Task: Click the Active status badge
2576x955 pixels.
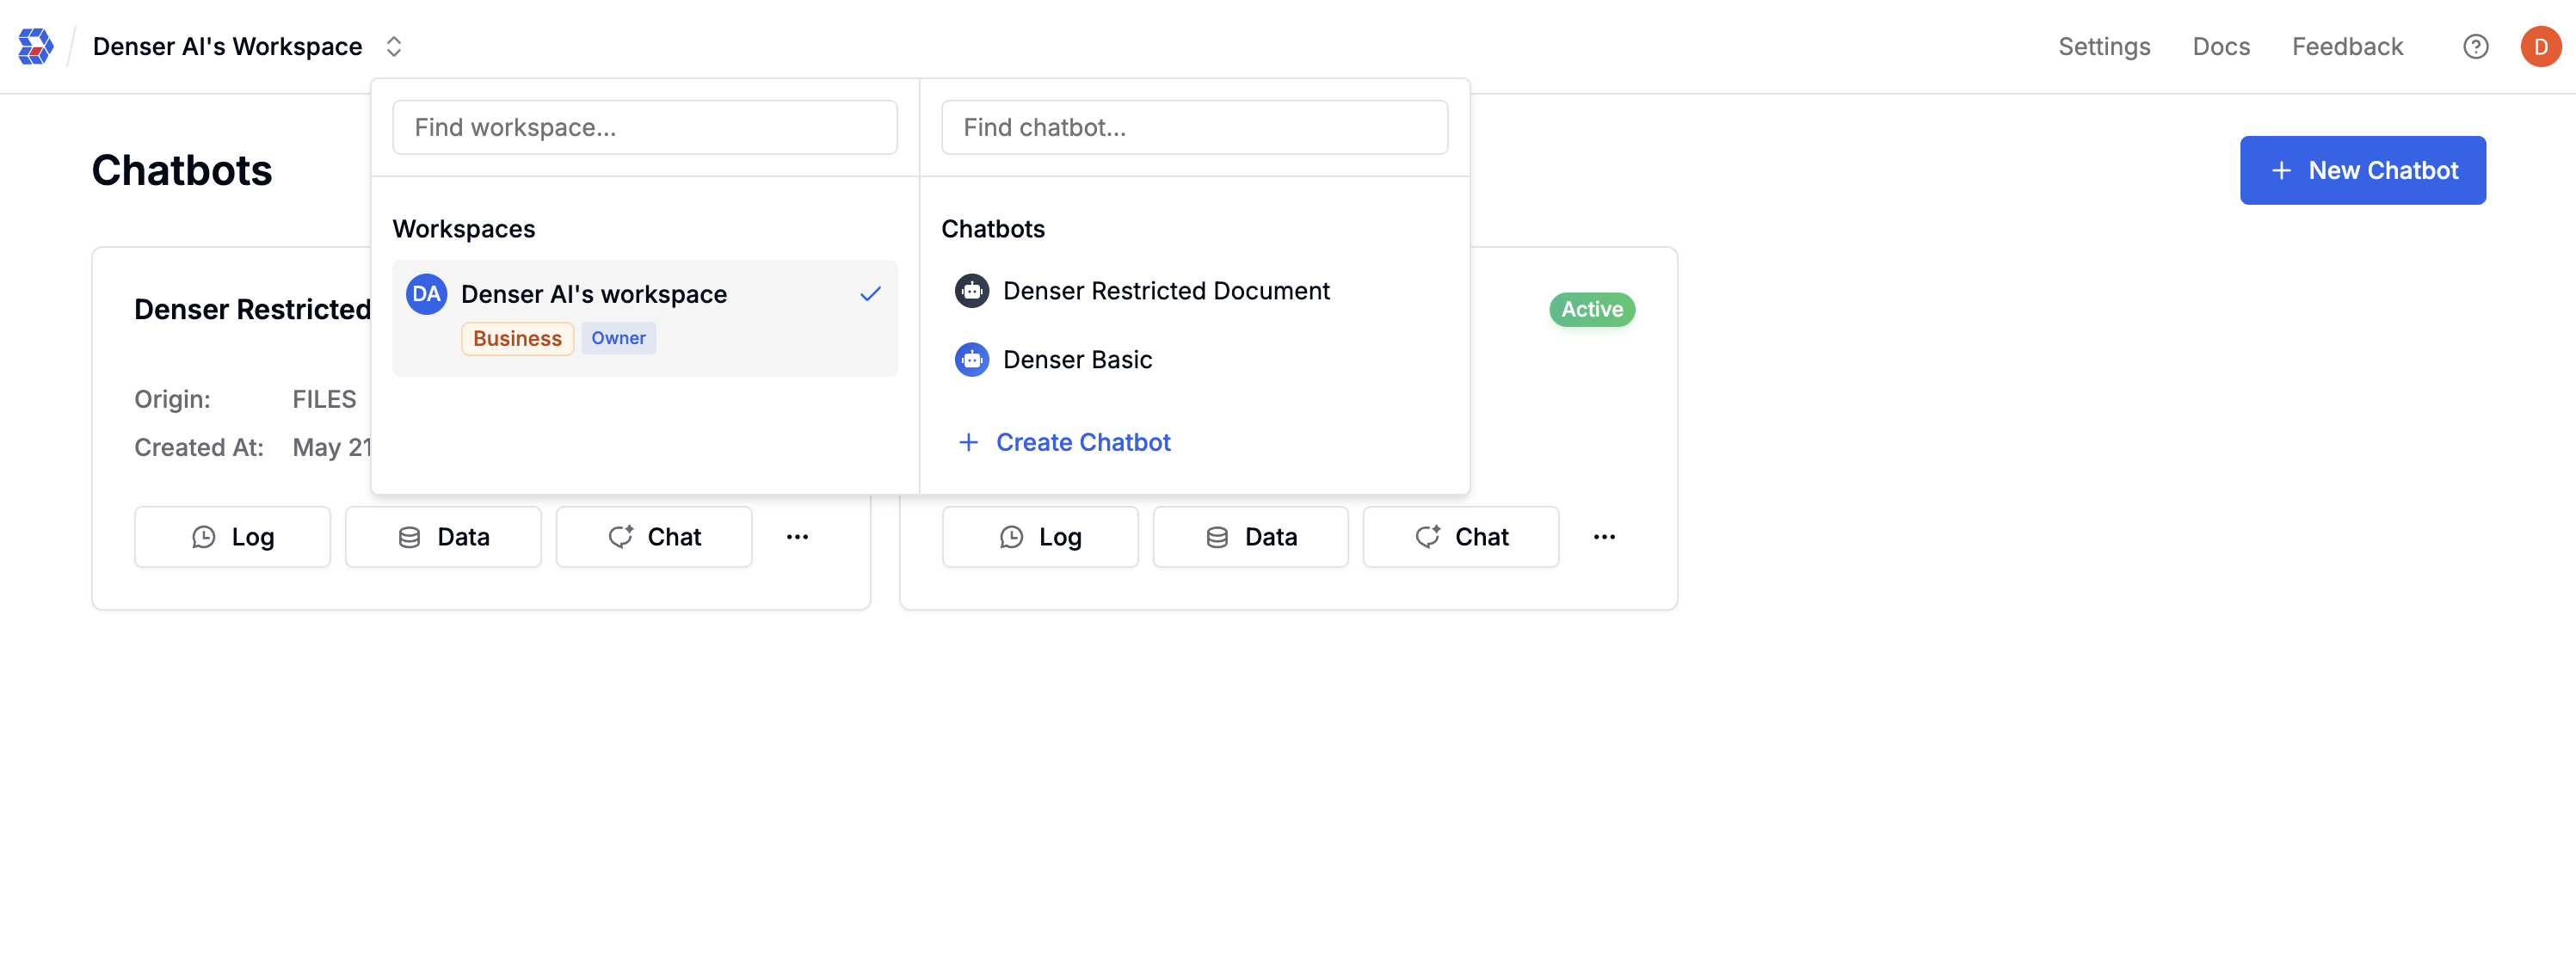Action: (x=1592, y=309)
